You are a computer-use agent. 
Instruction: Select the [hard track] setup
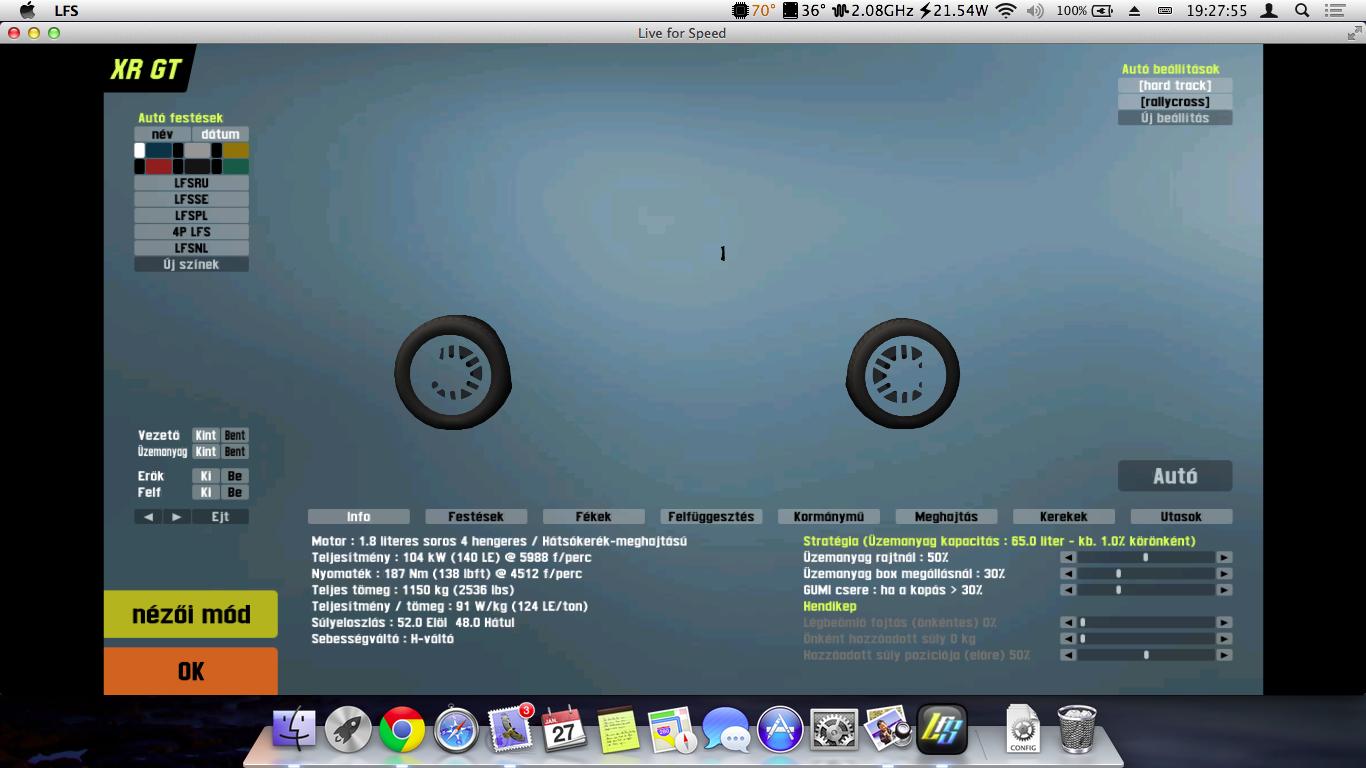(1175, 86)
